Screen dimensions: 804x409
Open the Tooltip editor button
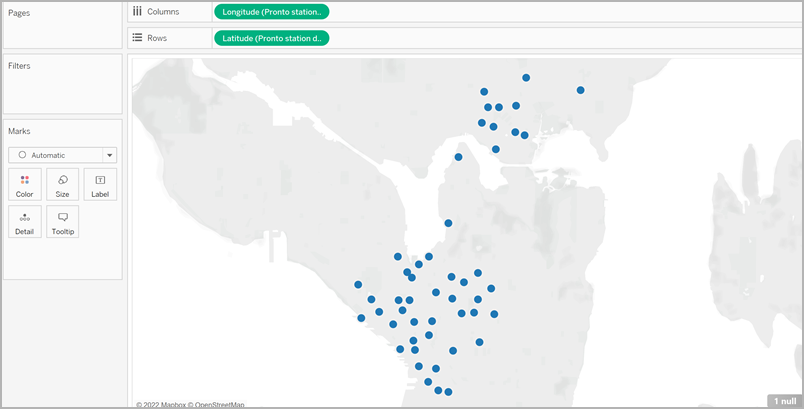click(x=62, y=222)
